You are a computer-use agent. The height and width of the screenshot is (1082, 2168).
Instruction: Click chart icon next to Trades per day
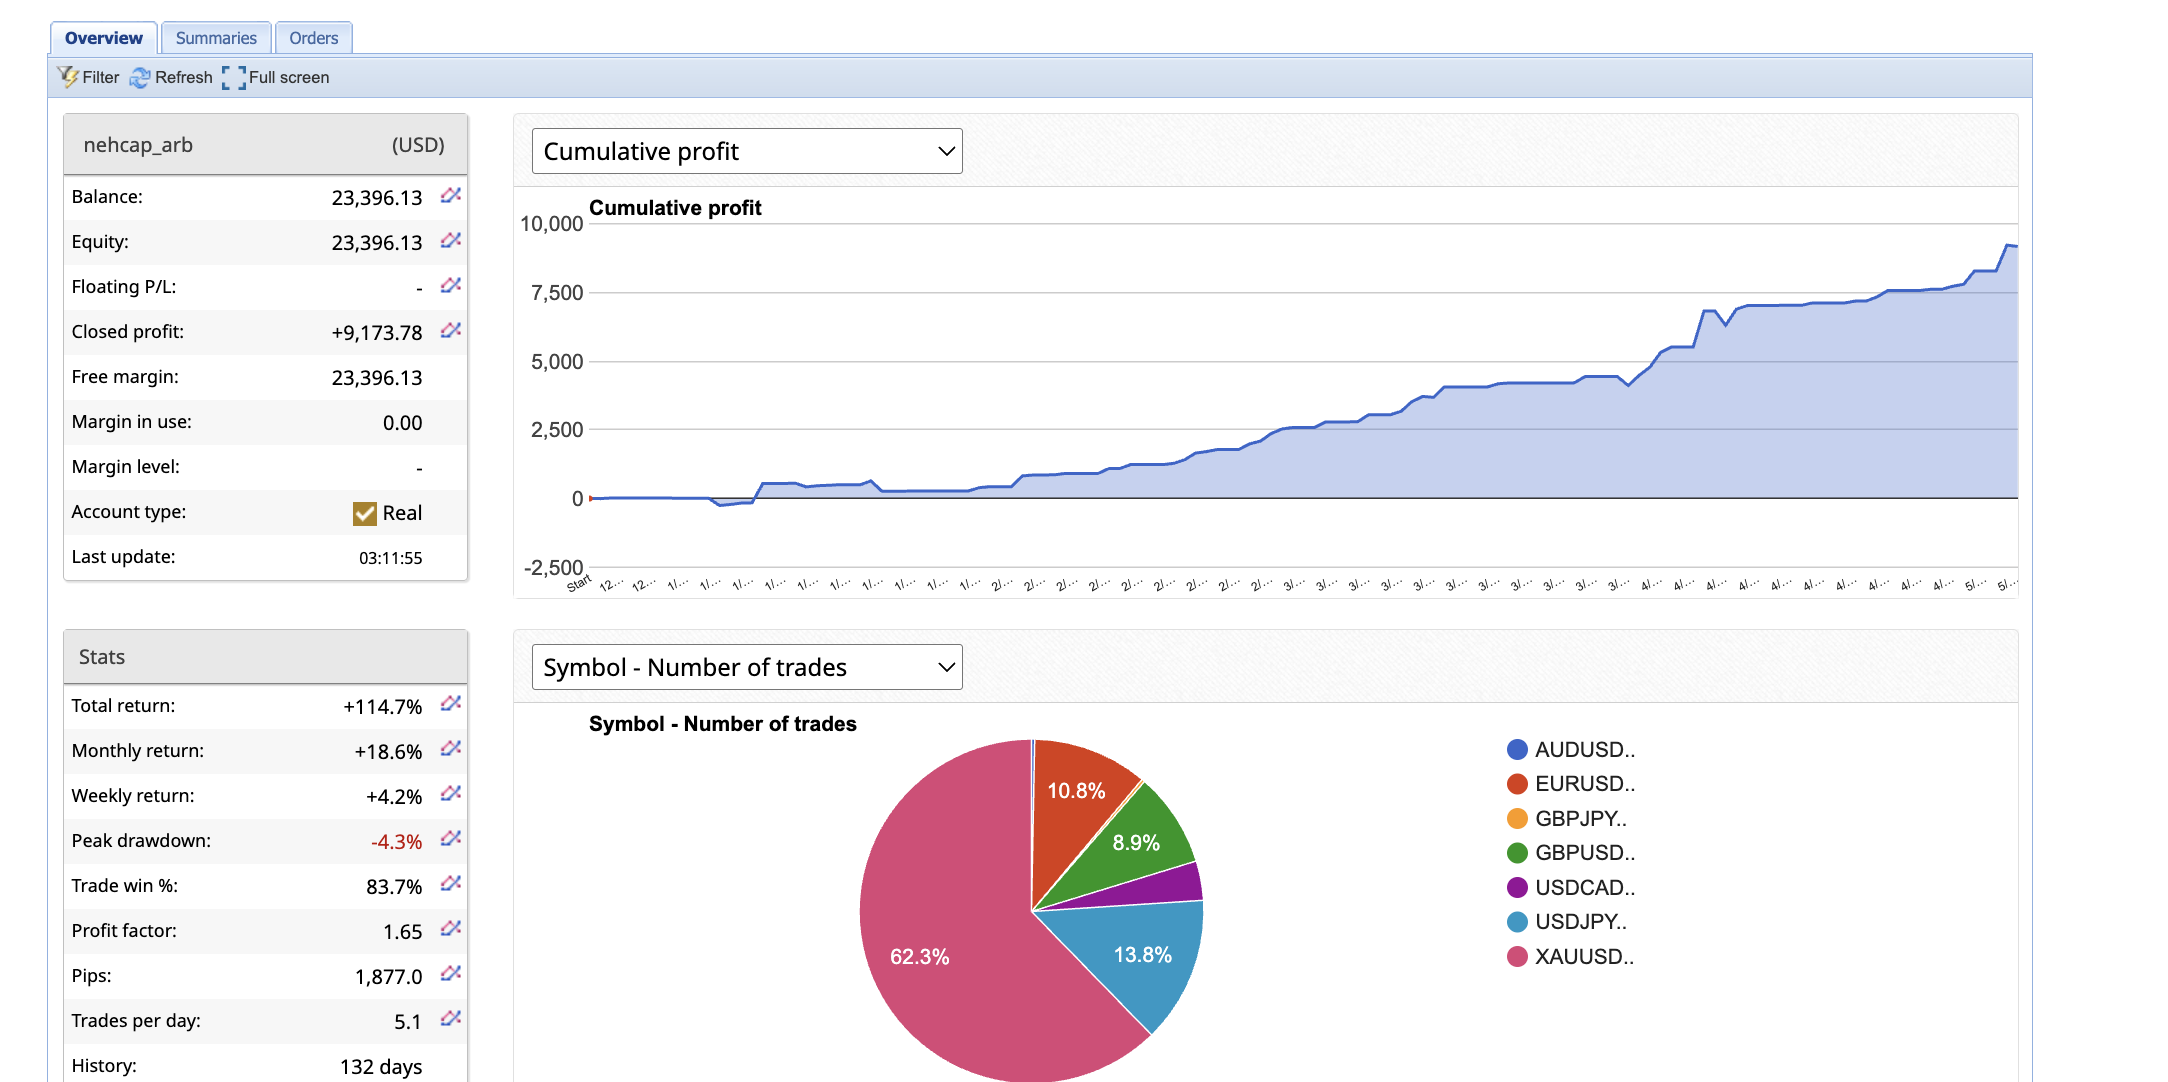[x=451, y=1019]
